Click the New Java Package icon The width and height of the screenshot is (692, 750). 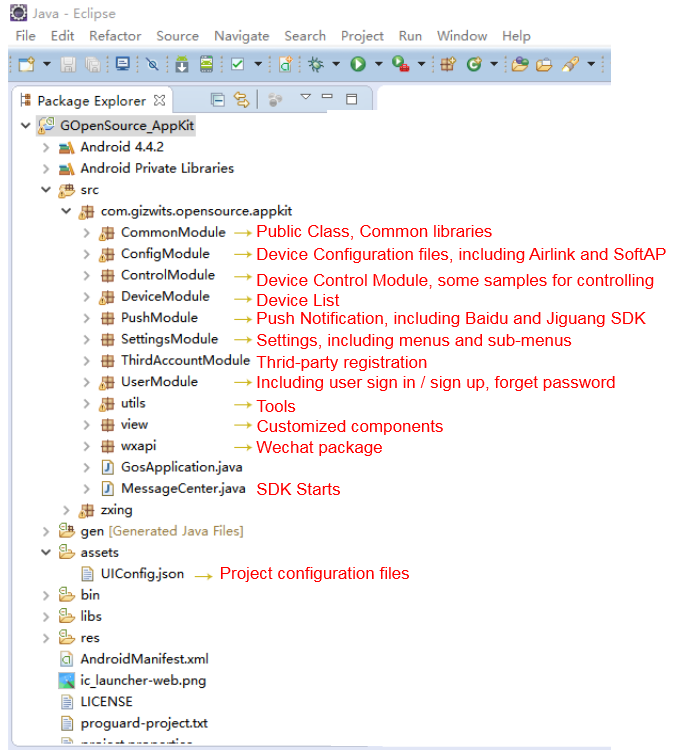click(x=449, y=64)
